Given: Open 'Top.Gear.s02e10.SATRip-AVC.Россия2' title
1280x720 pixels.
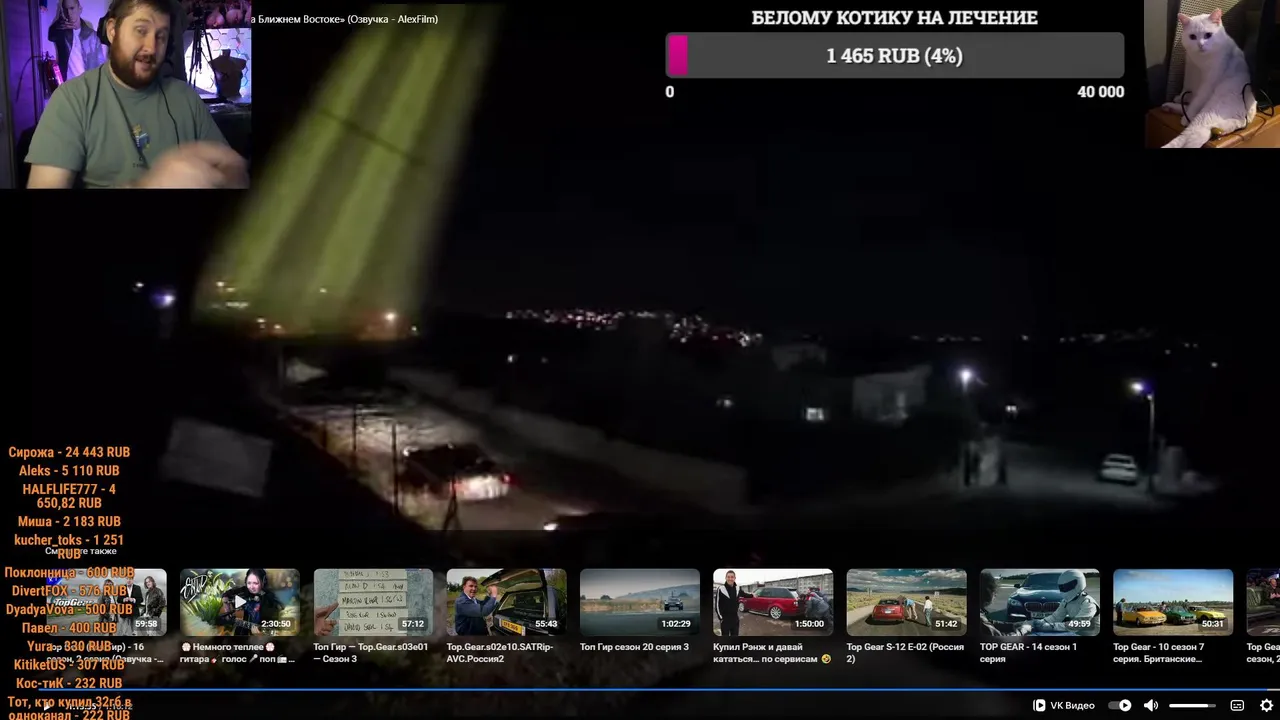Looking at the screenshot, I should pos(500,653).
